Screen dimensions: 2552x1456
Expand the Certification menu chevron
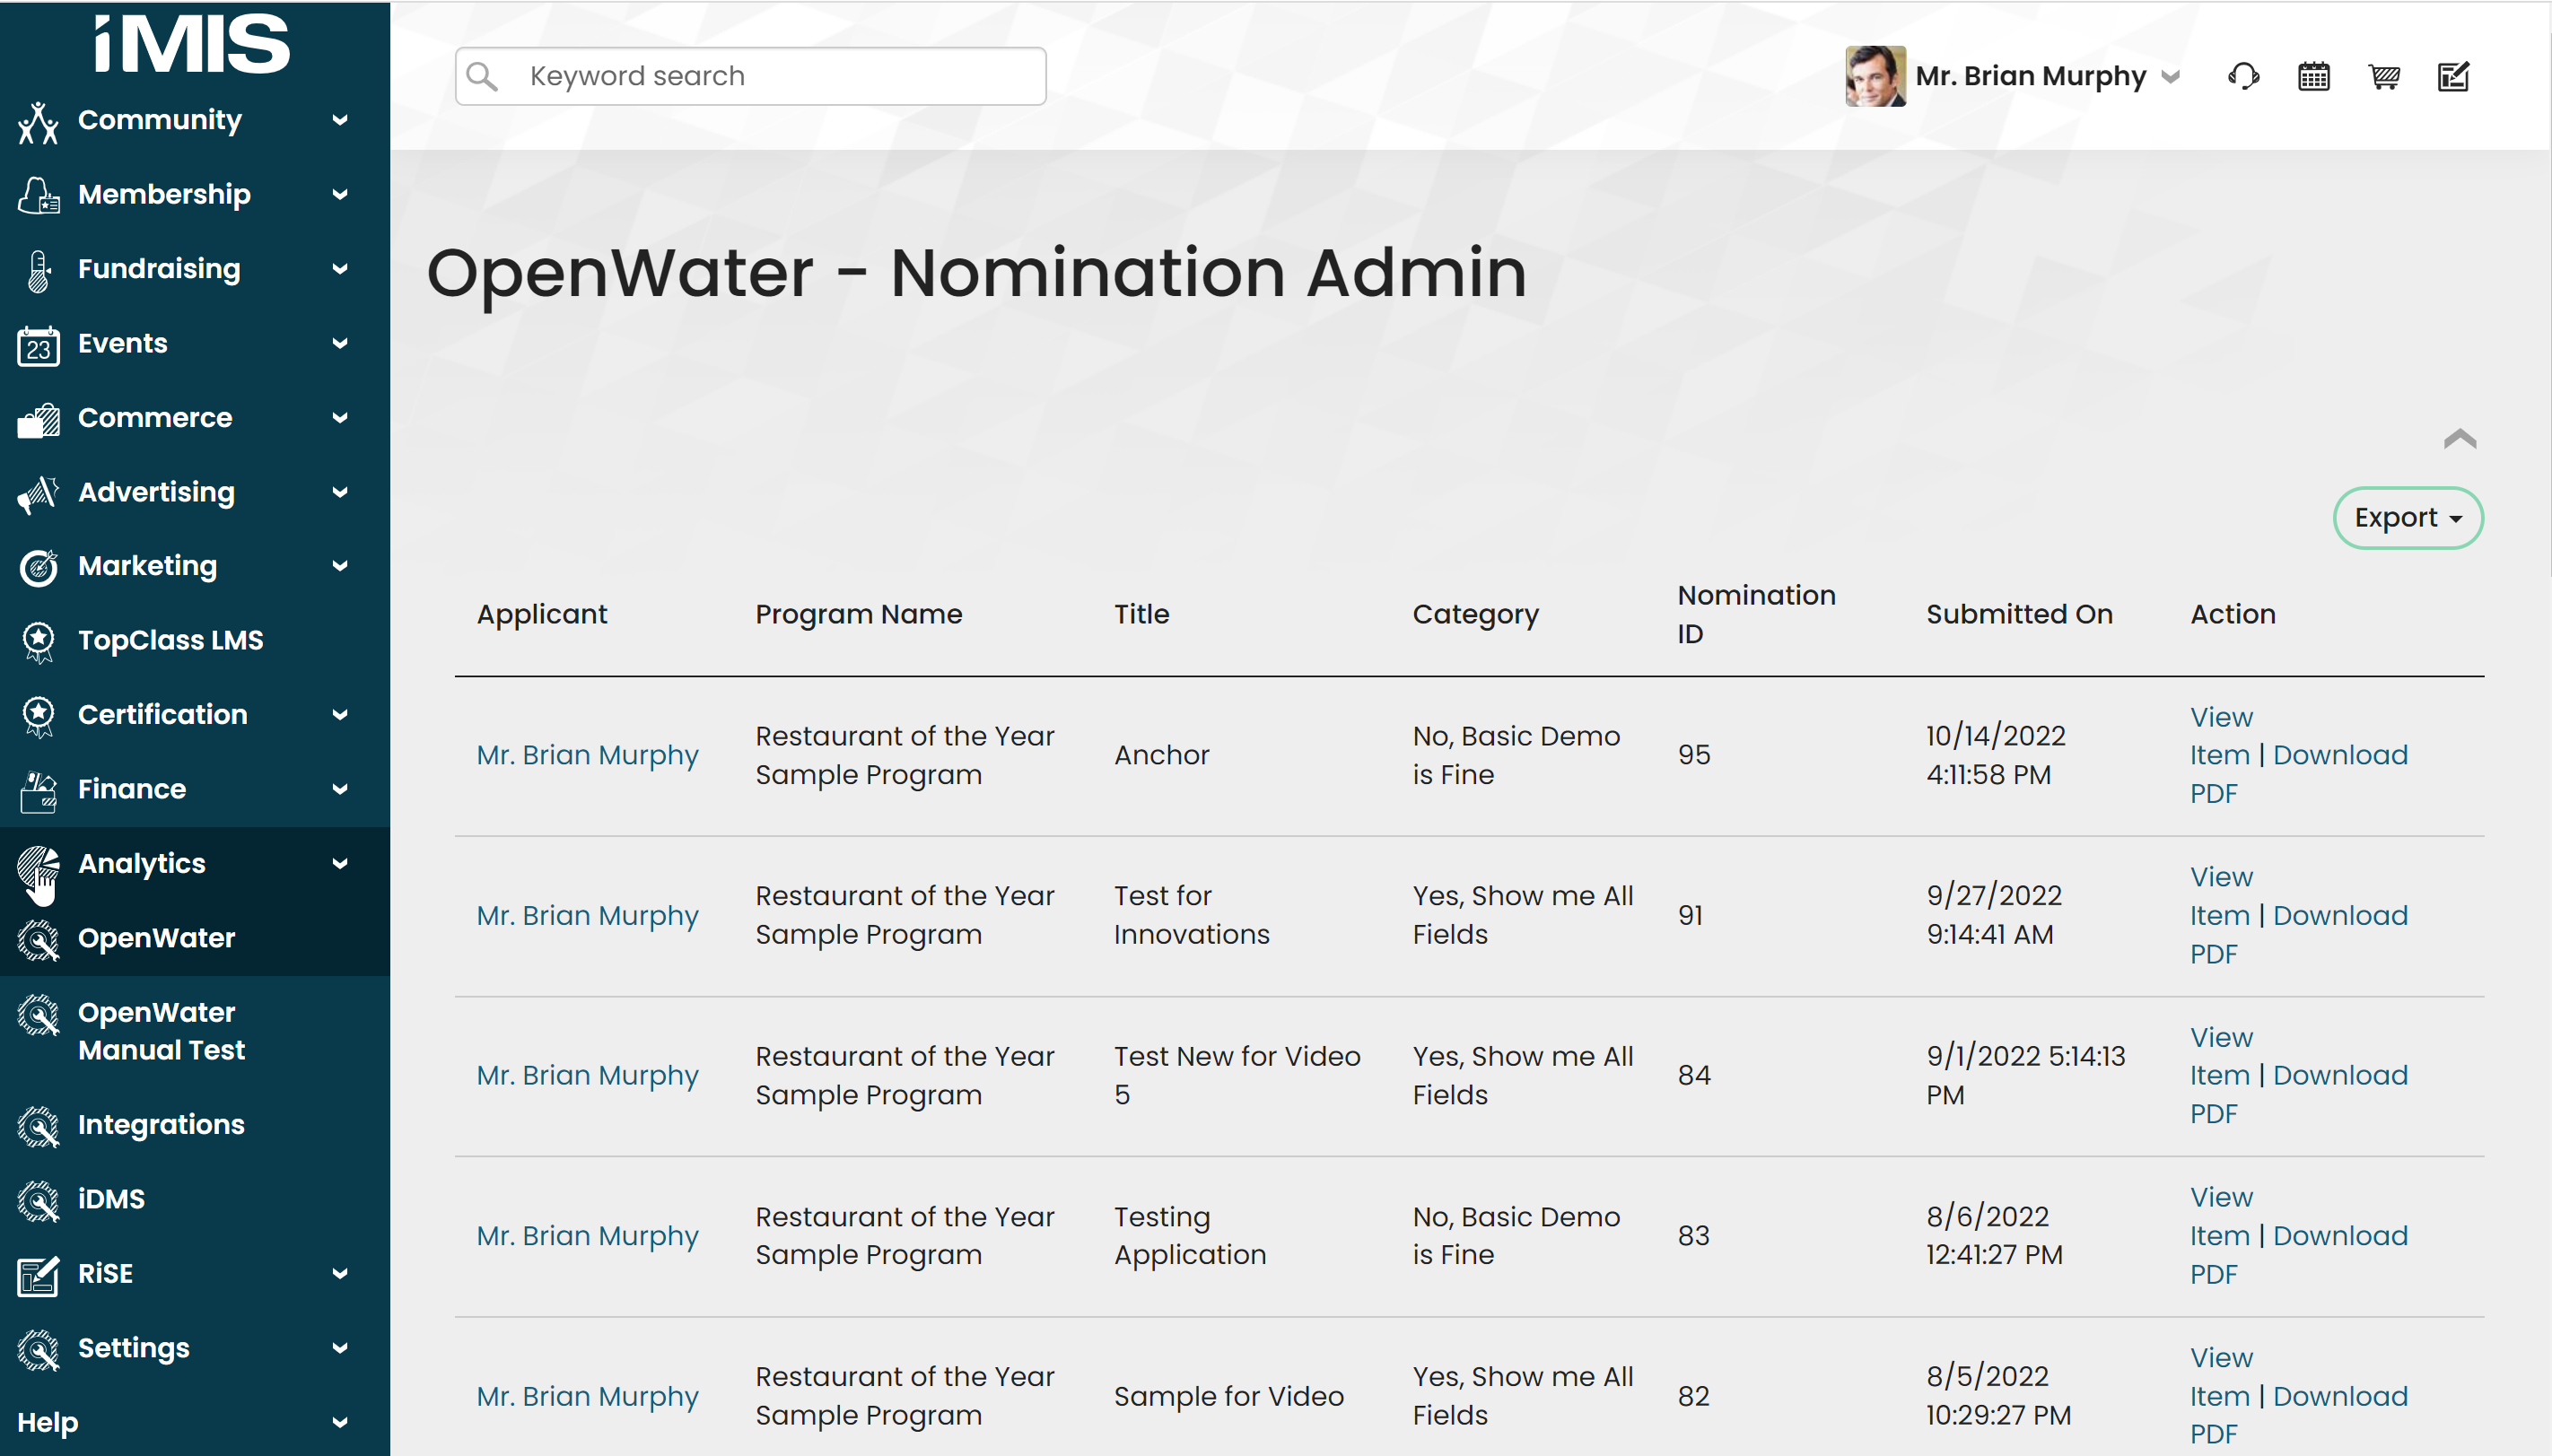(x=340, y=715)
